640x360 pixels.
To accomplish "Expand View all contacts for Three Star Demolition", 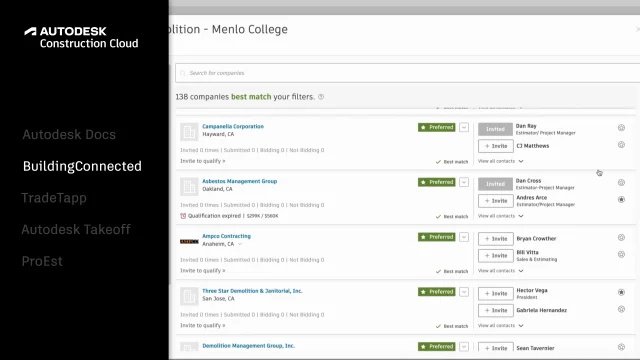I will click(x=500, y=326).
